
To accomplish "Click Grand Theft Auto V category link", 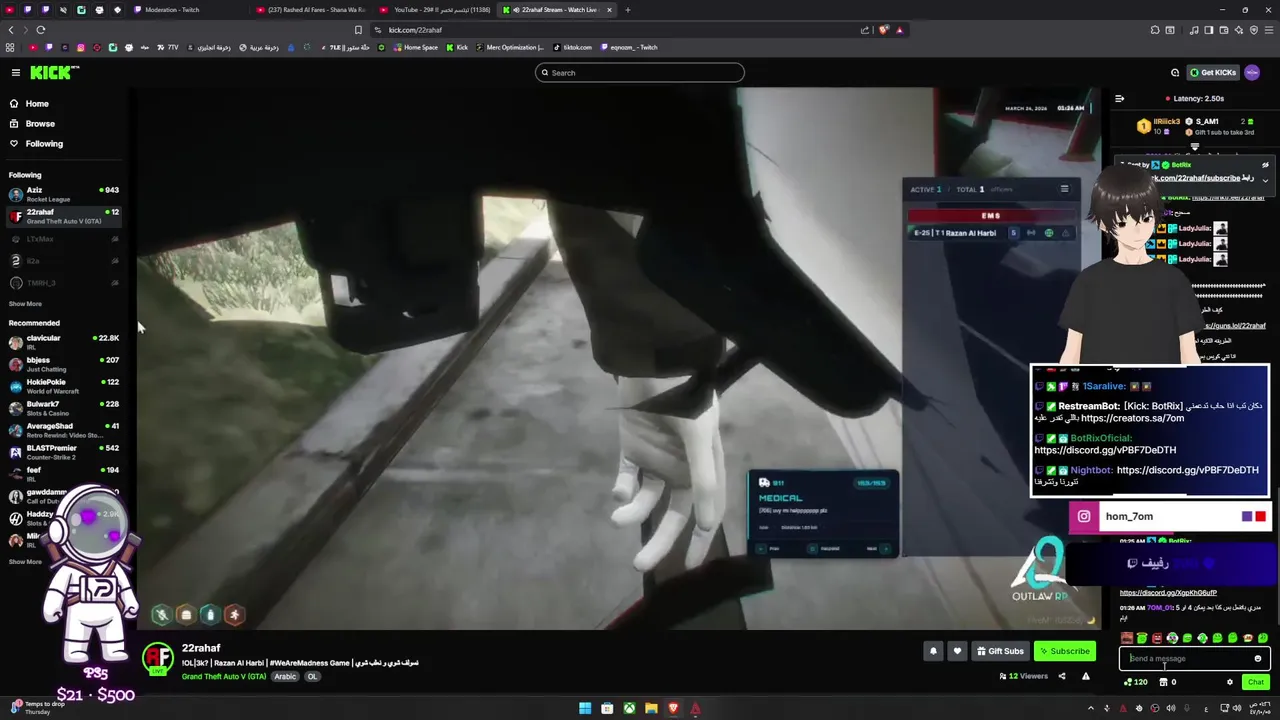I will (224, 676).
